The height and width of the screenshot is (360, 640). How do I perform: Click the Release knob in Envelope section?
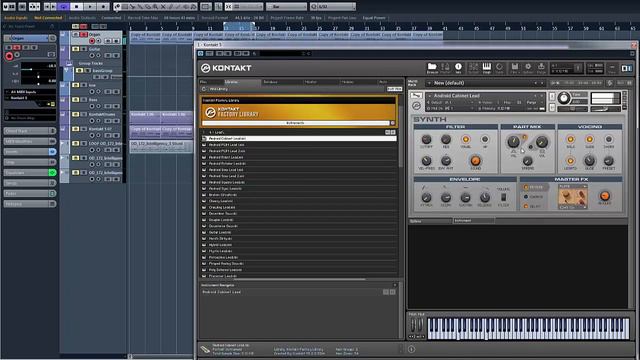(484, 198)
